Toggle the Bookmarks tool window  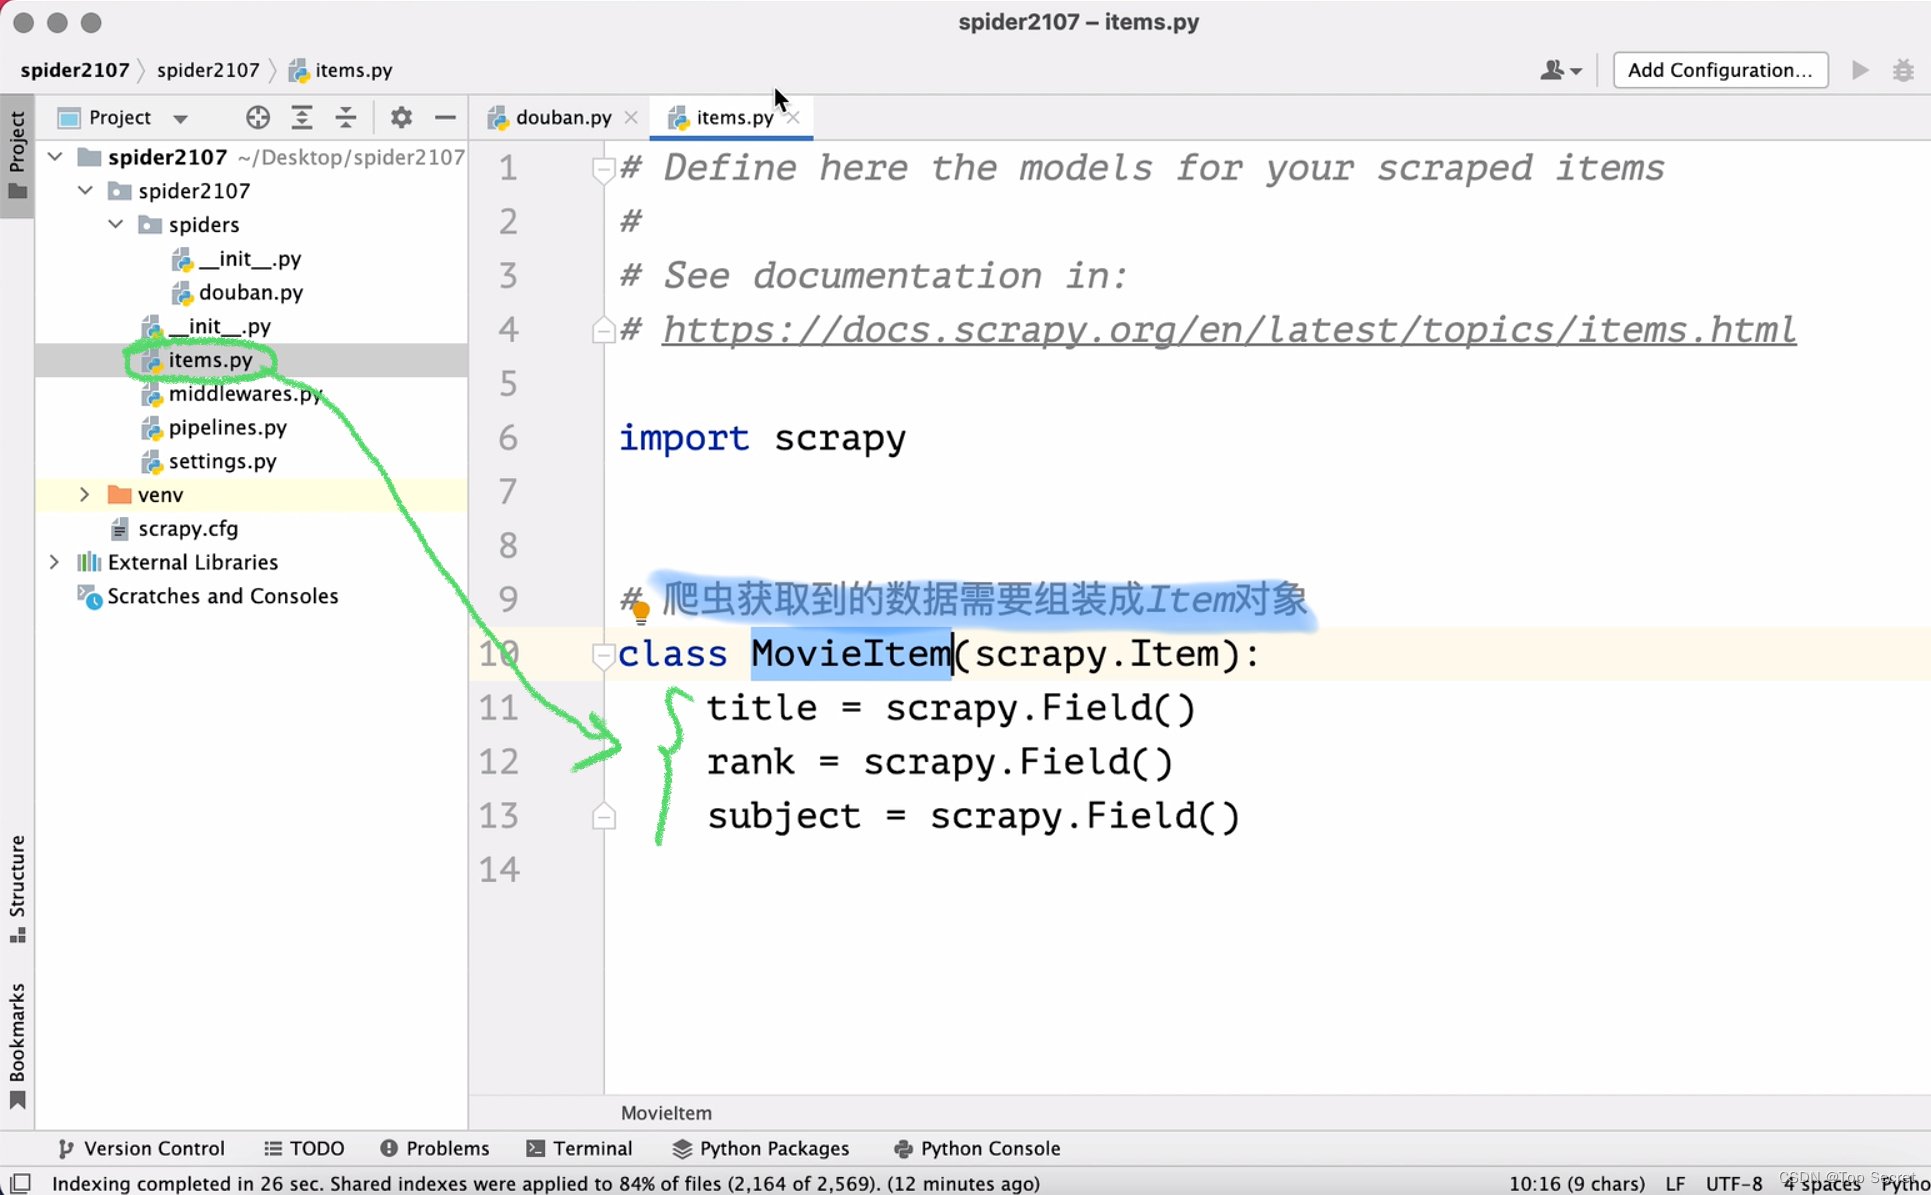tap(17, 1045)
